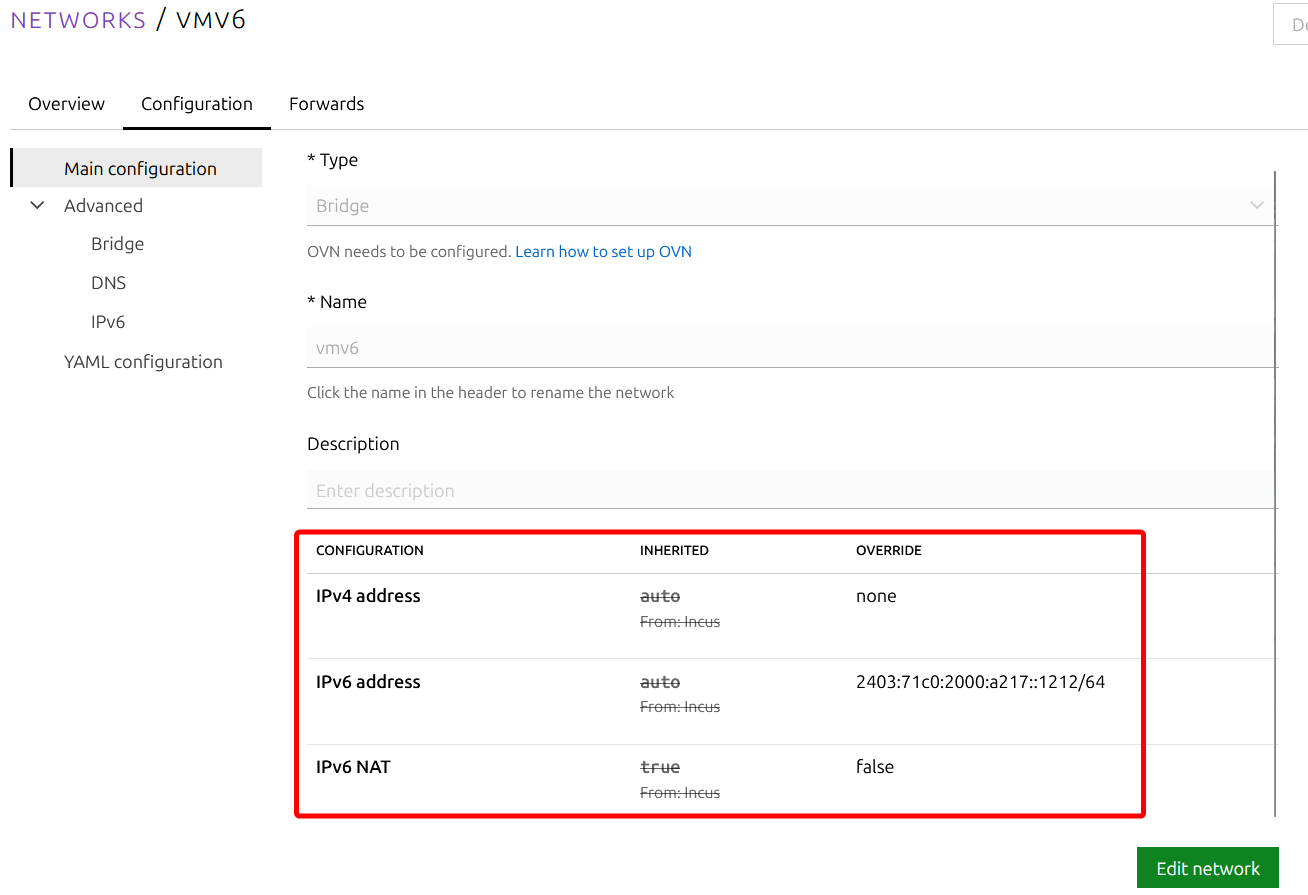Click the VMV6 header name to rename
Screen dimensions: 1308x895
211,20
